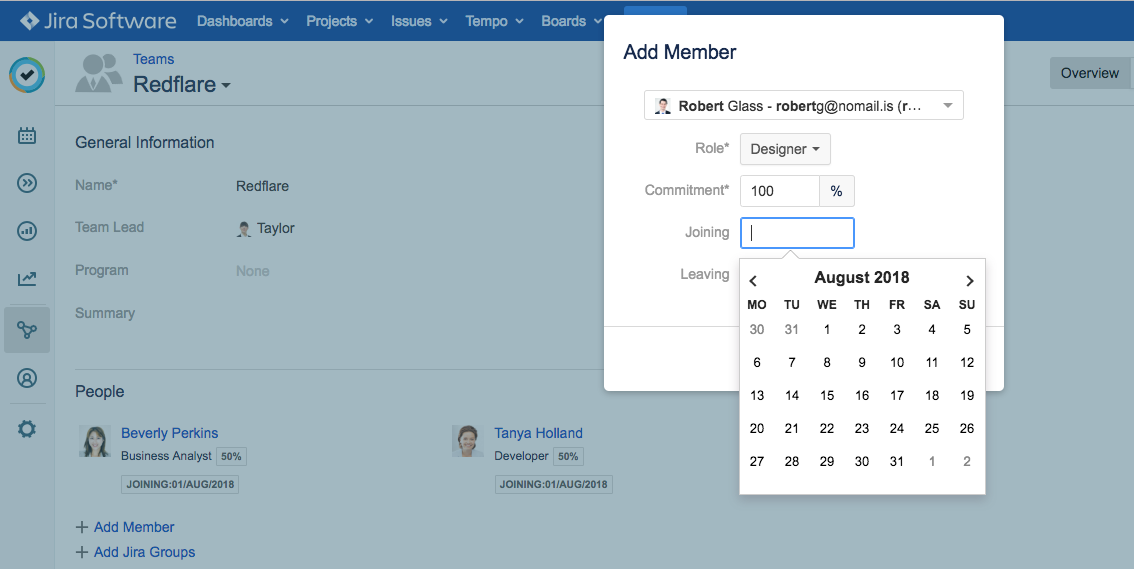The width and height of the screenshot is (1134, 569).
Task: Open the calendar icon in left sidebar
Action: click(27, 135)
